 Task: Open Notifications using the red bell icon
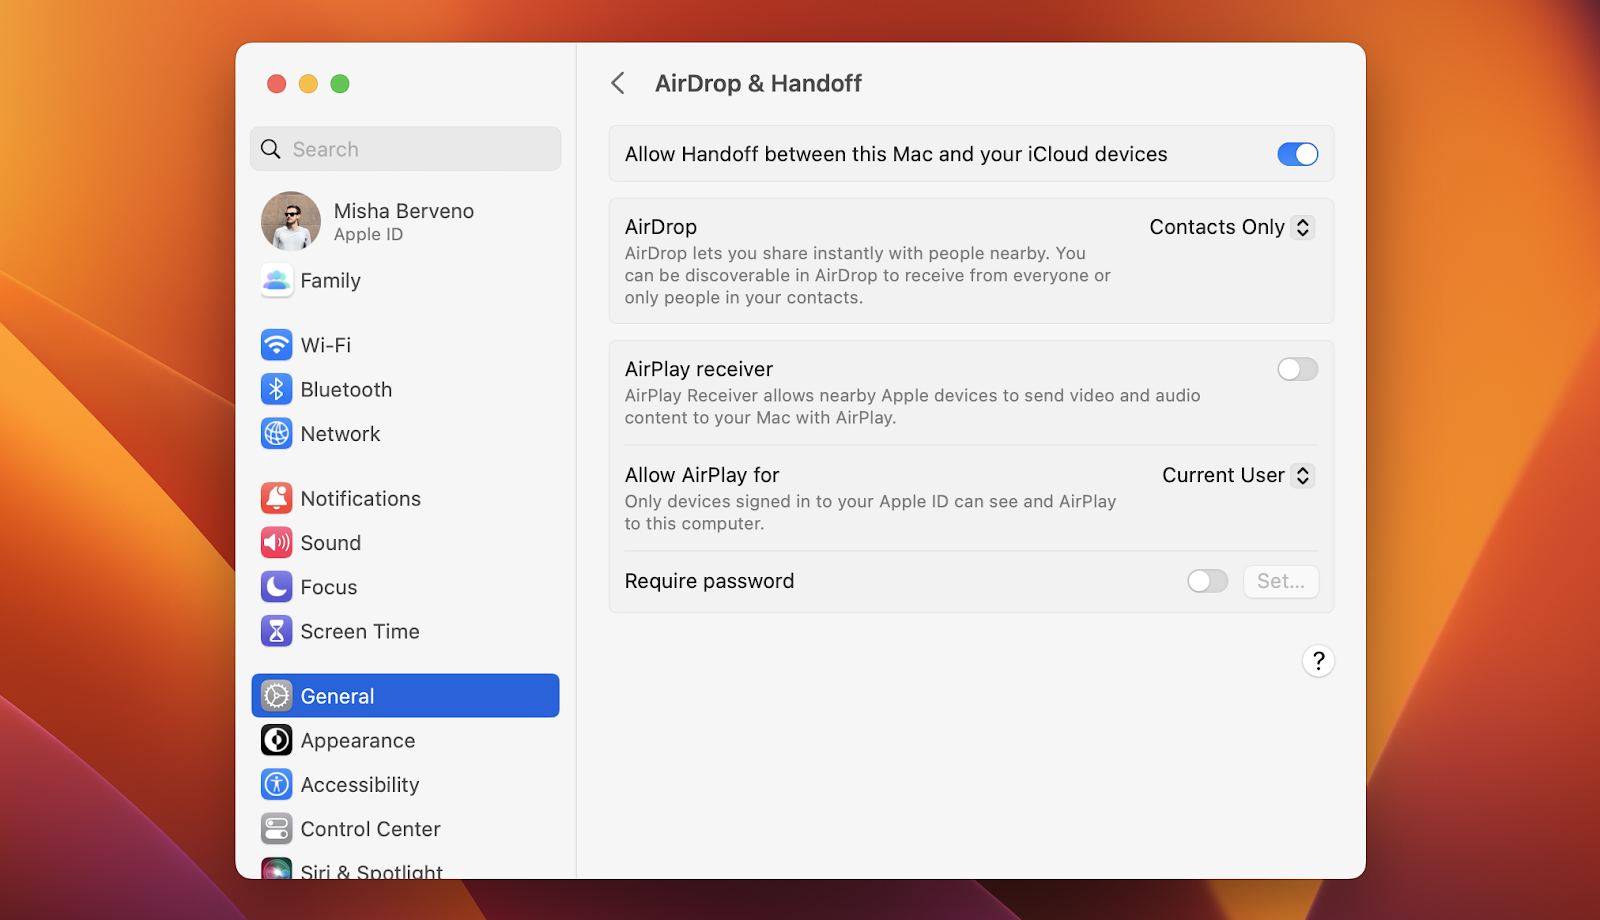276,498
